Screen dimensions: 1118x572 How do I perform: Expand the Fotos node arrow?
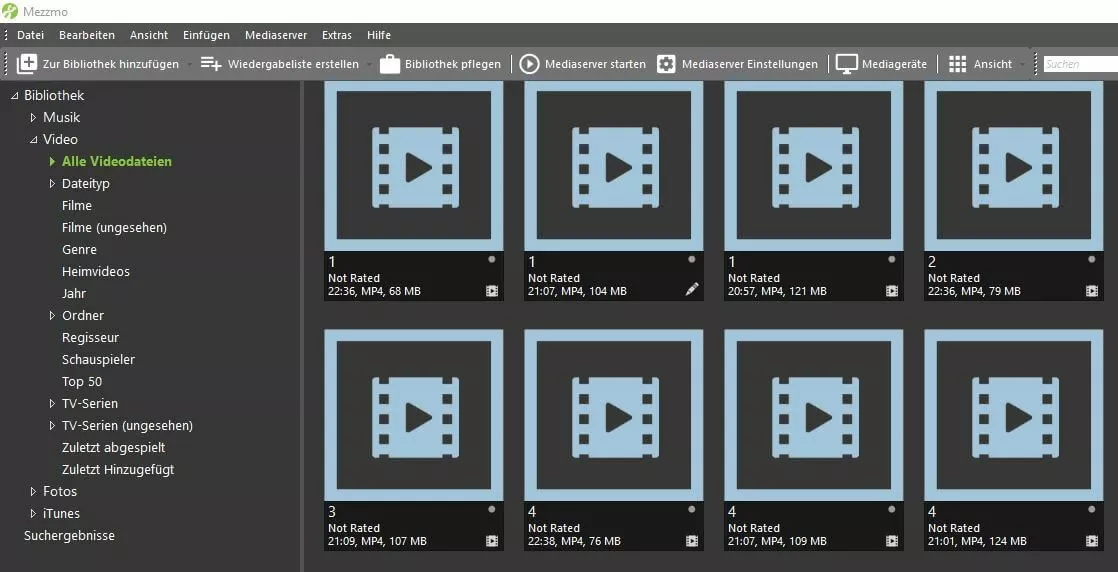coord(33,491)
